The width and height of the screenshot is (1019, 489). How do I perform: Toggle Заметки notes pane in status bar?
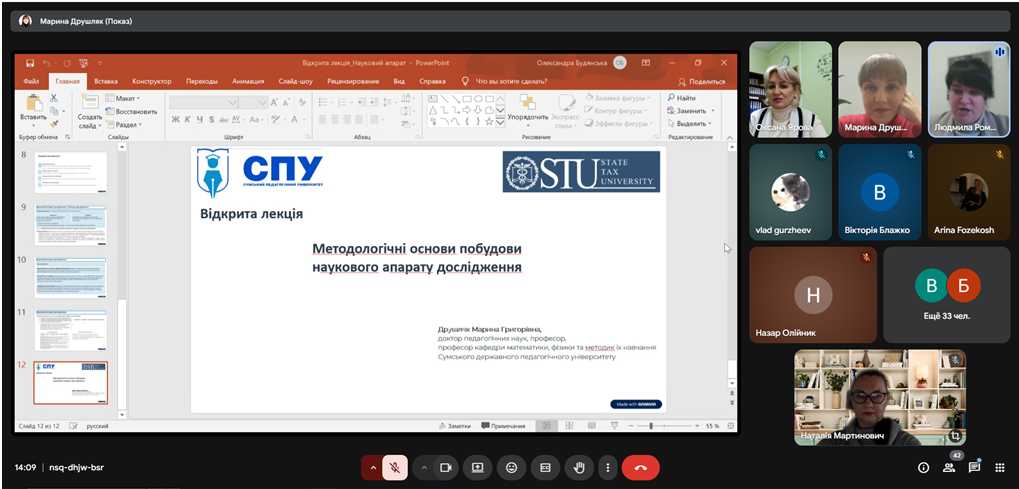pos(454,426)
